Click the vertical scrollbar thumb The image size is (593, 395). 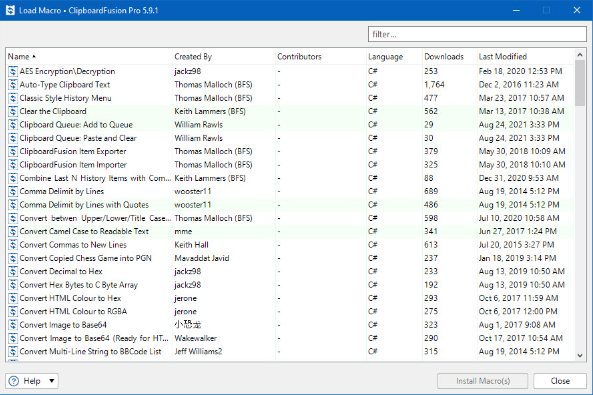[x=580, y=83]
